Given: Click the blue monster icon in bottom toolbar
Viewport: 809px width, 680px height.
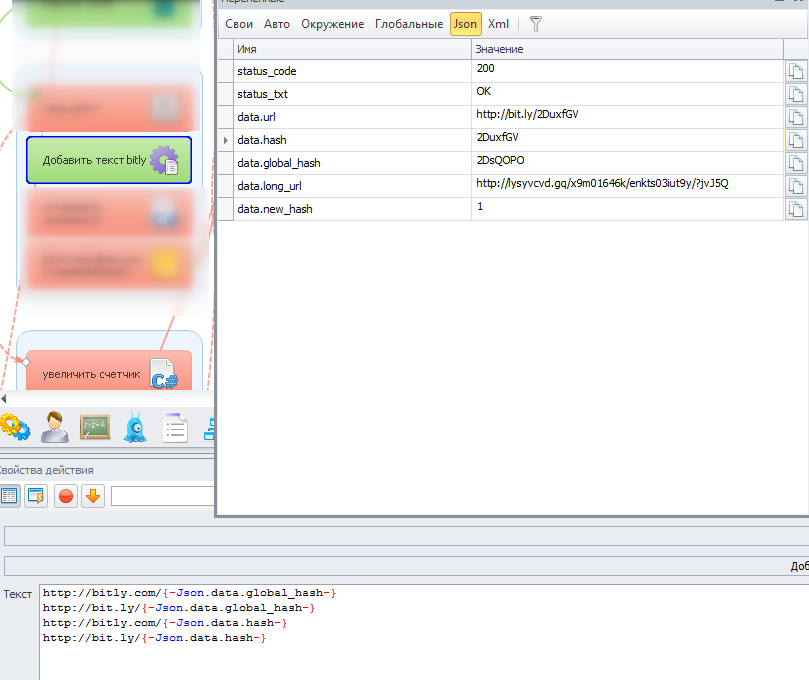Looking at the screenshot, I should click(135, 427).
